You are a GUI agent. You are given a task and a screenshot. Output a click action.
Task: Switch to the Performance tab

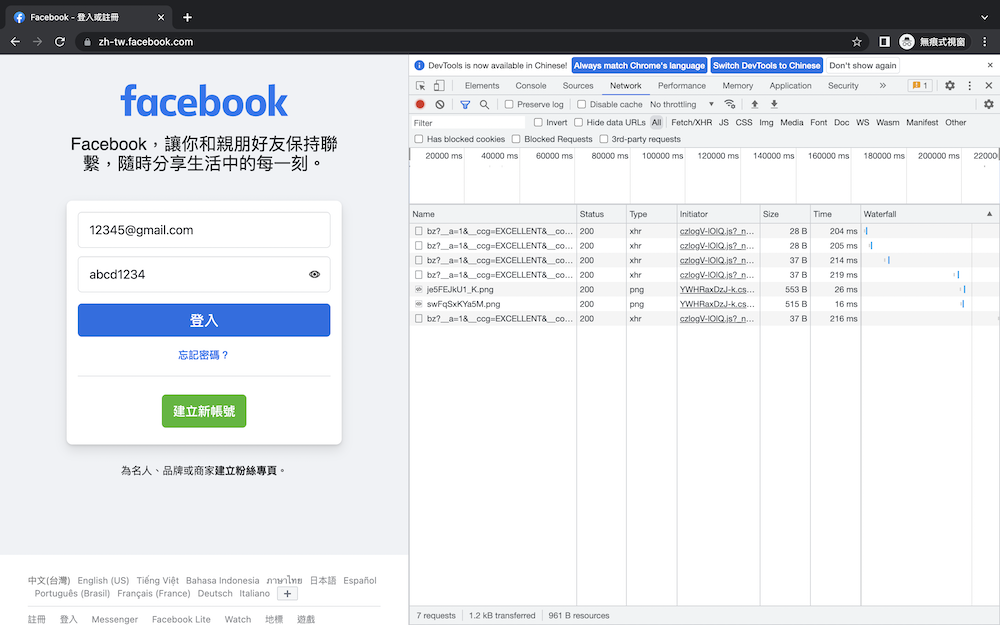coord(682,85)
